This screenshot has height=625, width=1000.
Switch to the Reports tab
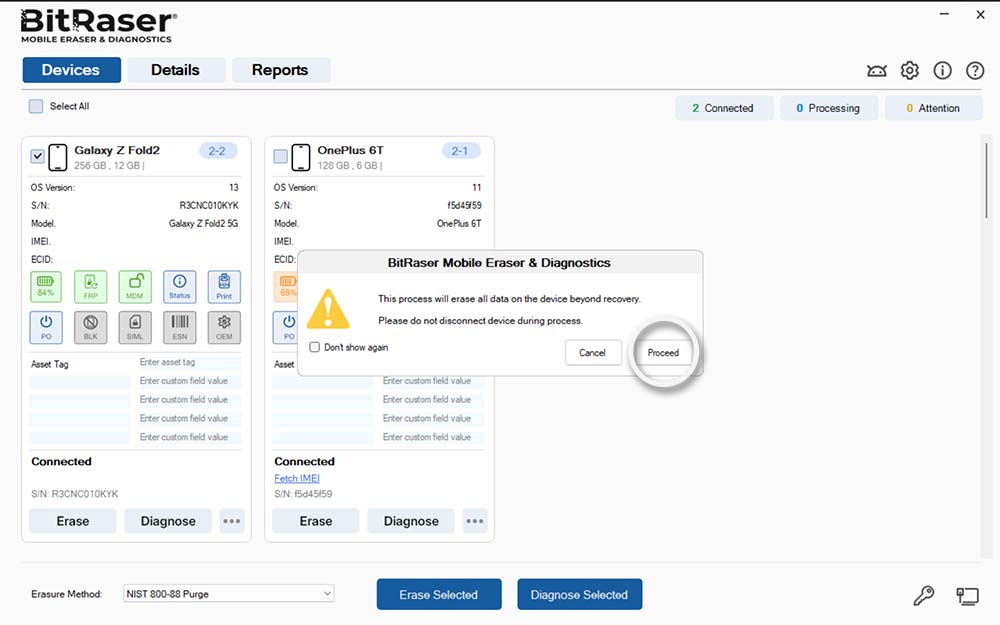pos(281,70)
